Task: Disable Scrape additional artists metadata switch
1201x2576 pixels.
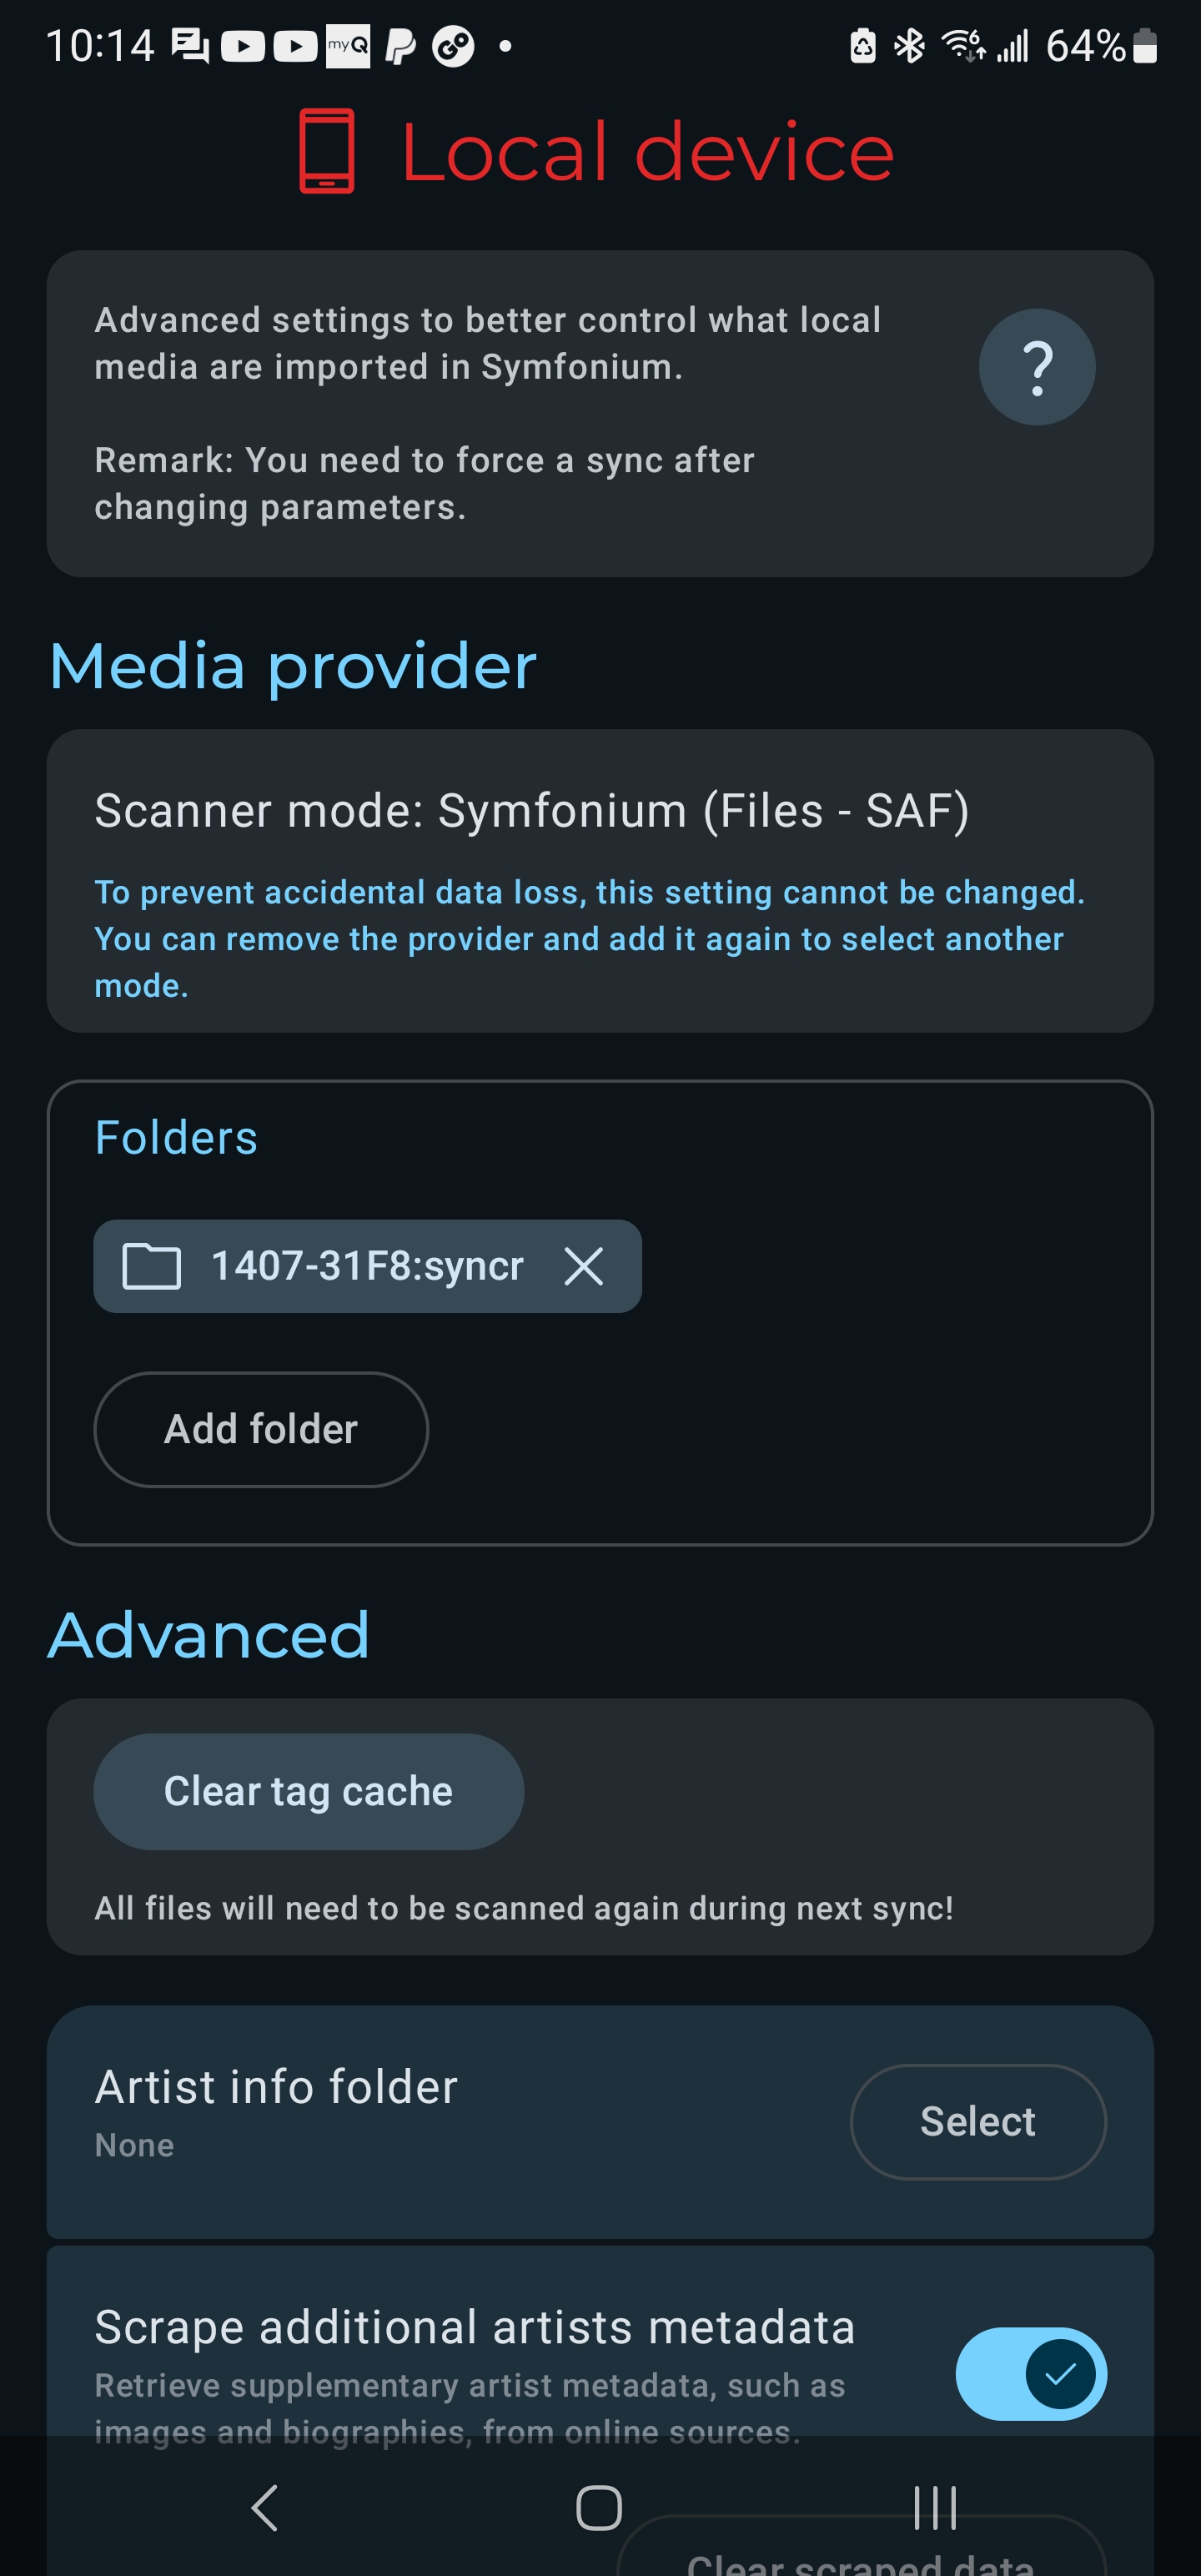Action: pos(1030,2373)
